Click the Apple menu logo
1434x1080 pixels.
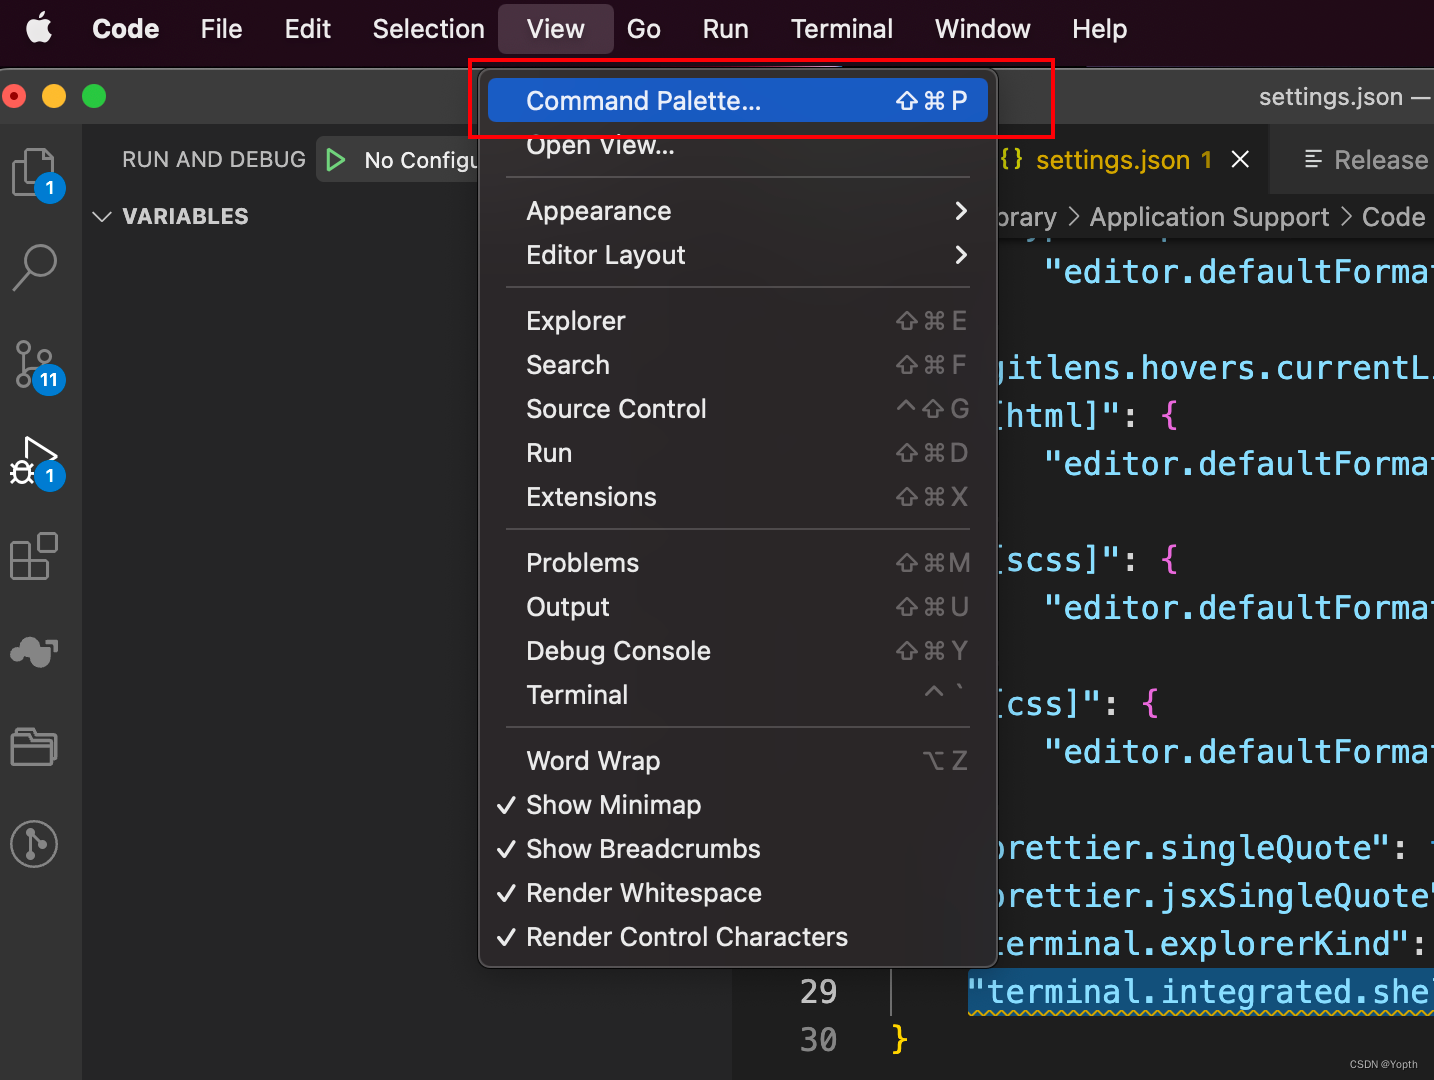[39, 28]
